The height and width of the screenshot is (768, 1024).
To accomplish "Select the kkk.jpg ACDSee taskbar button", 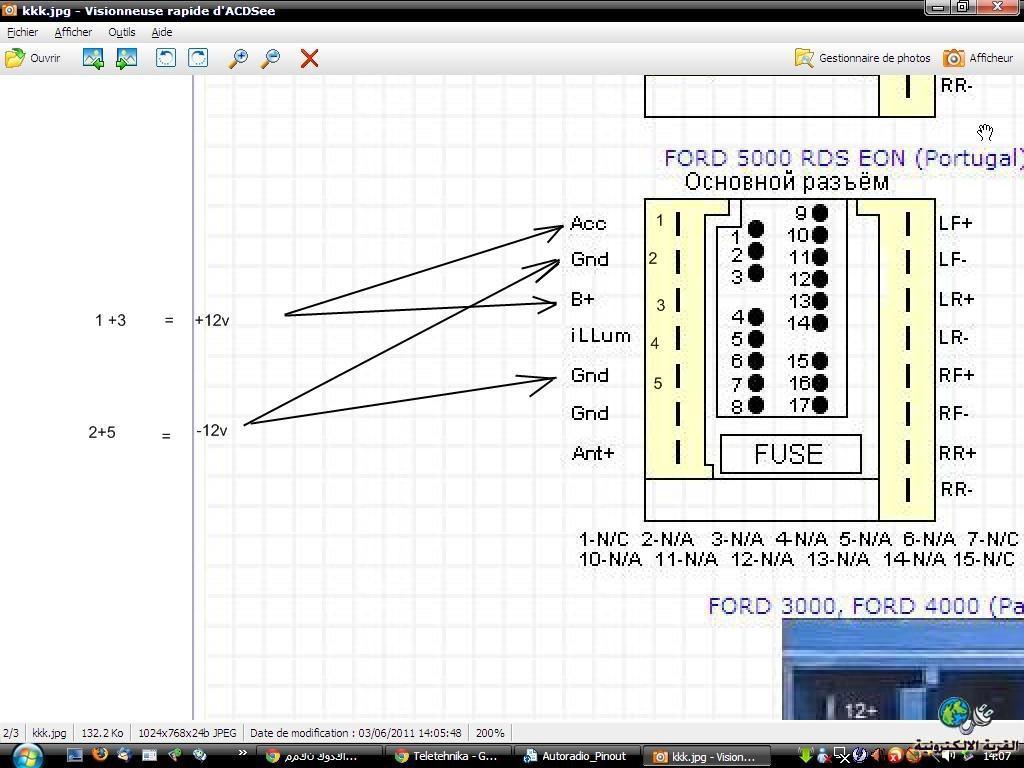I will (x=707, y=756).
